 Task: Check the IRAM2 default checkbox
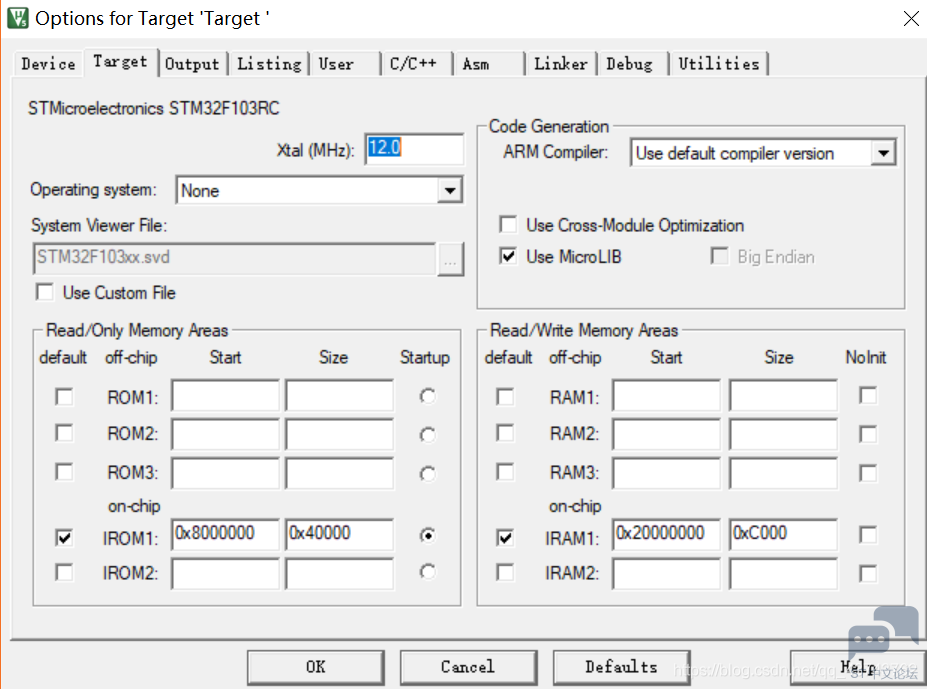click(505, 572)
